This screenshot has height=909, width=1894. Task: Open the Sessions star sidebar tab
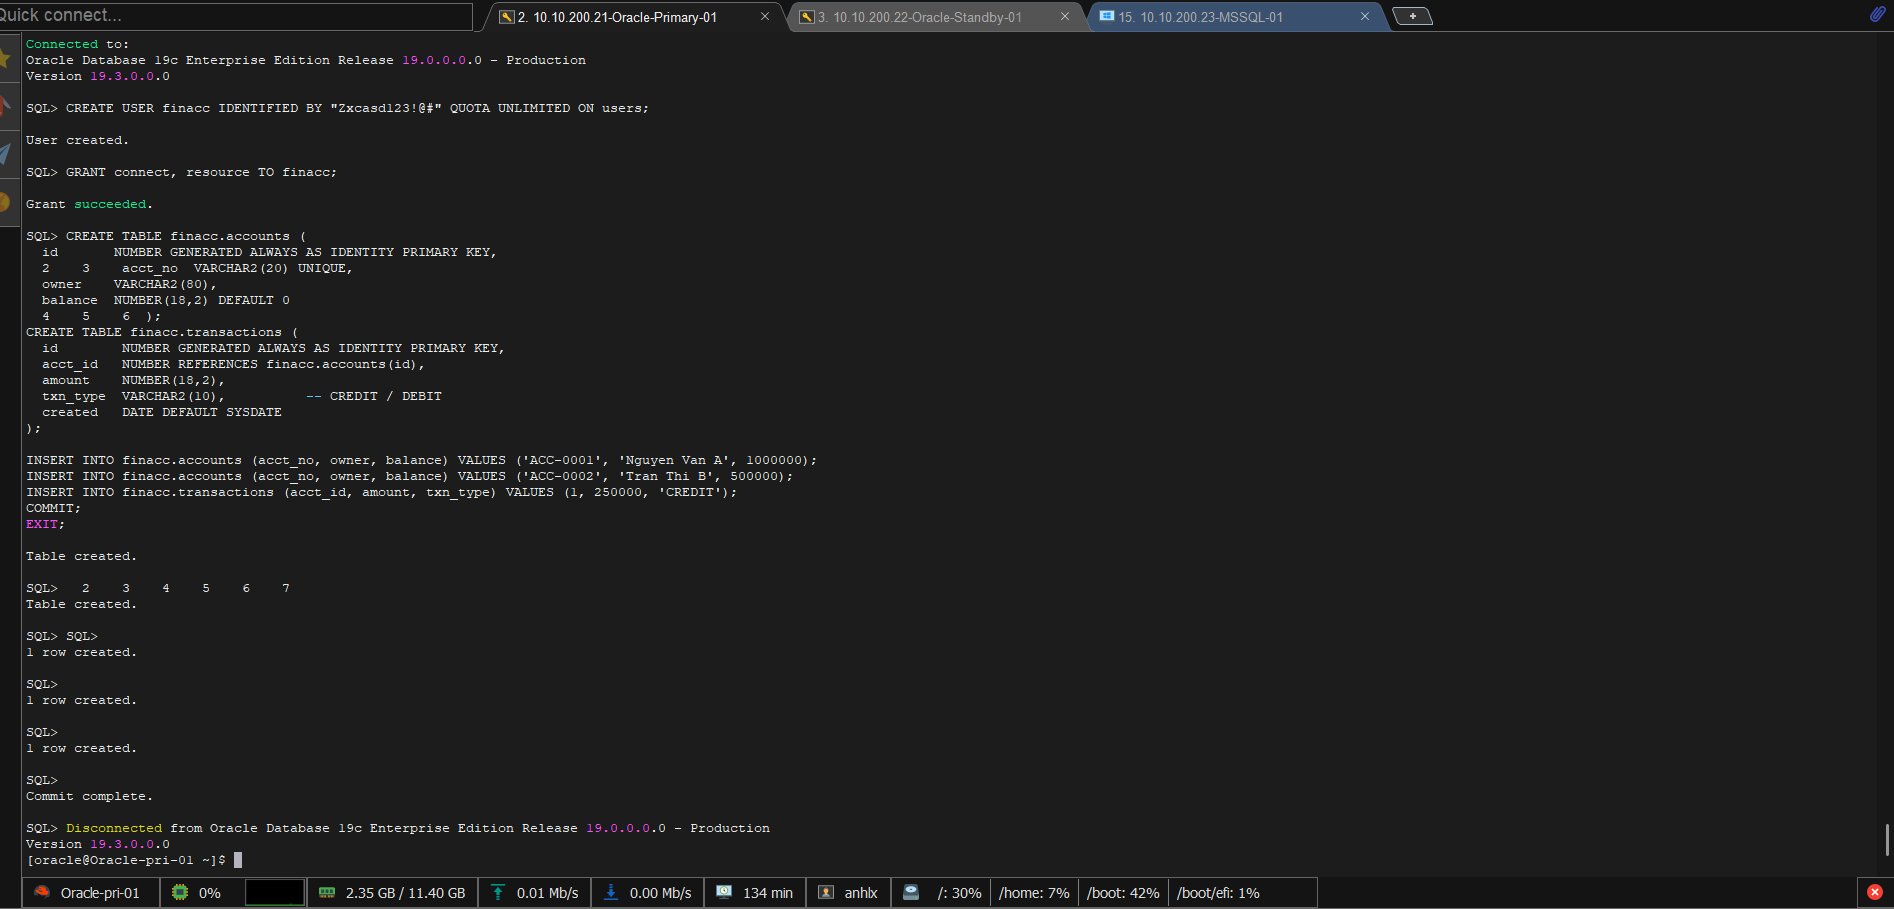(7, 58)
